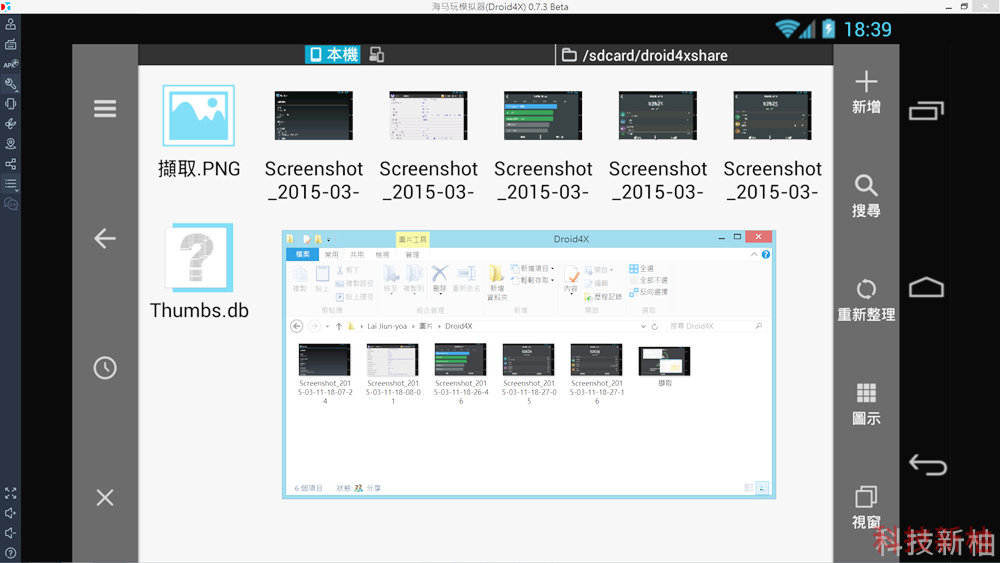Expand the list menu icon with arrow
The width and height of the screenshot is (1000, 563).
click(11, 184)
